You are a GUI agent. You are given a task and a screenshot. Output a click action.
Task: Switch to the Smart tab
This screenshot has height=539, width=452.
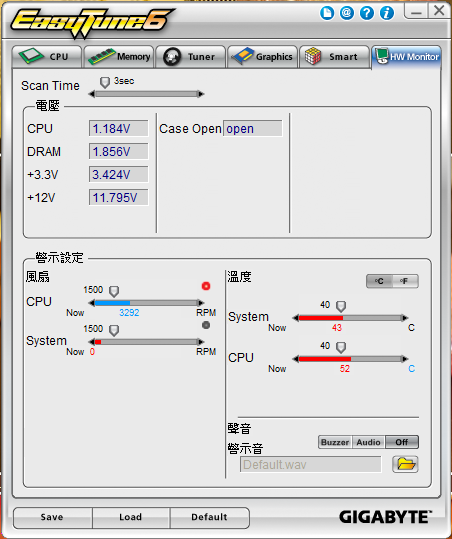pos(334,57)
